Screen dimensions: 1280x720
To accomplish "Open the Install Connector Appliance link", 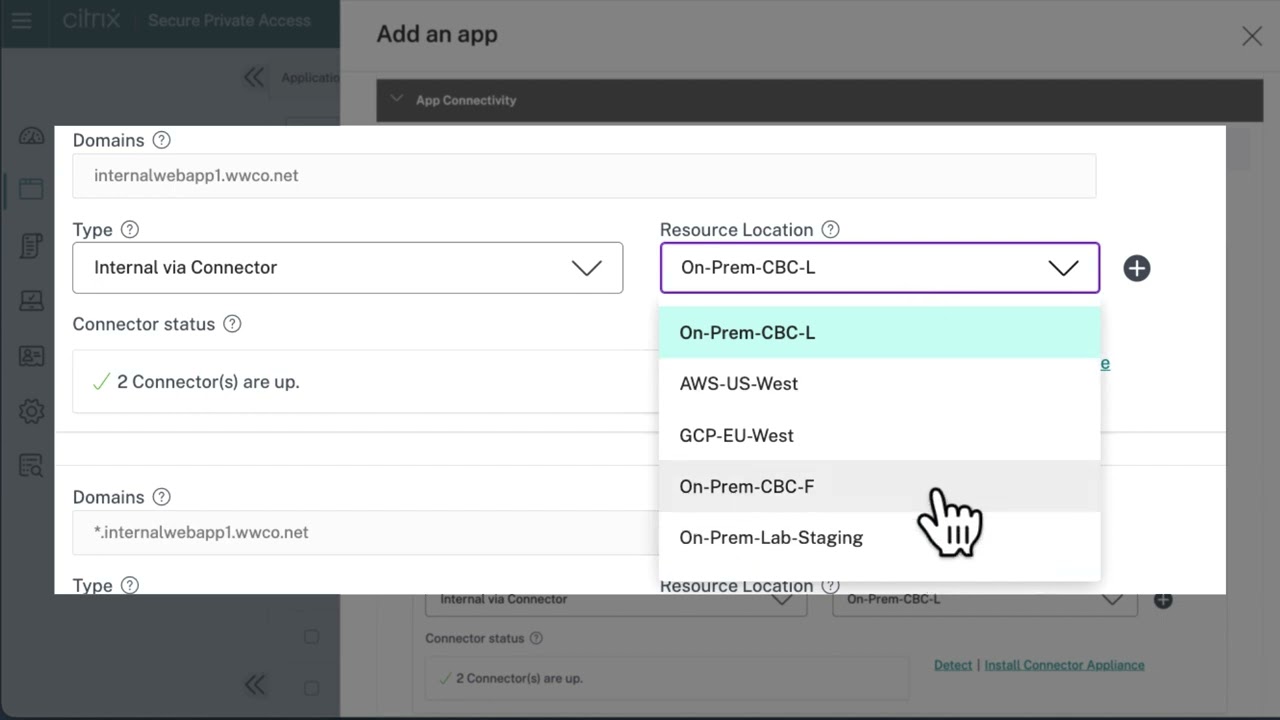I will point(1064,664).
